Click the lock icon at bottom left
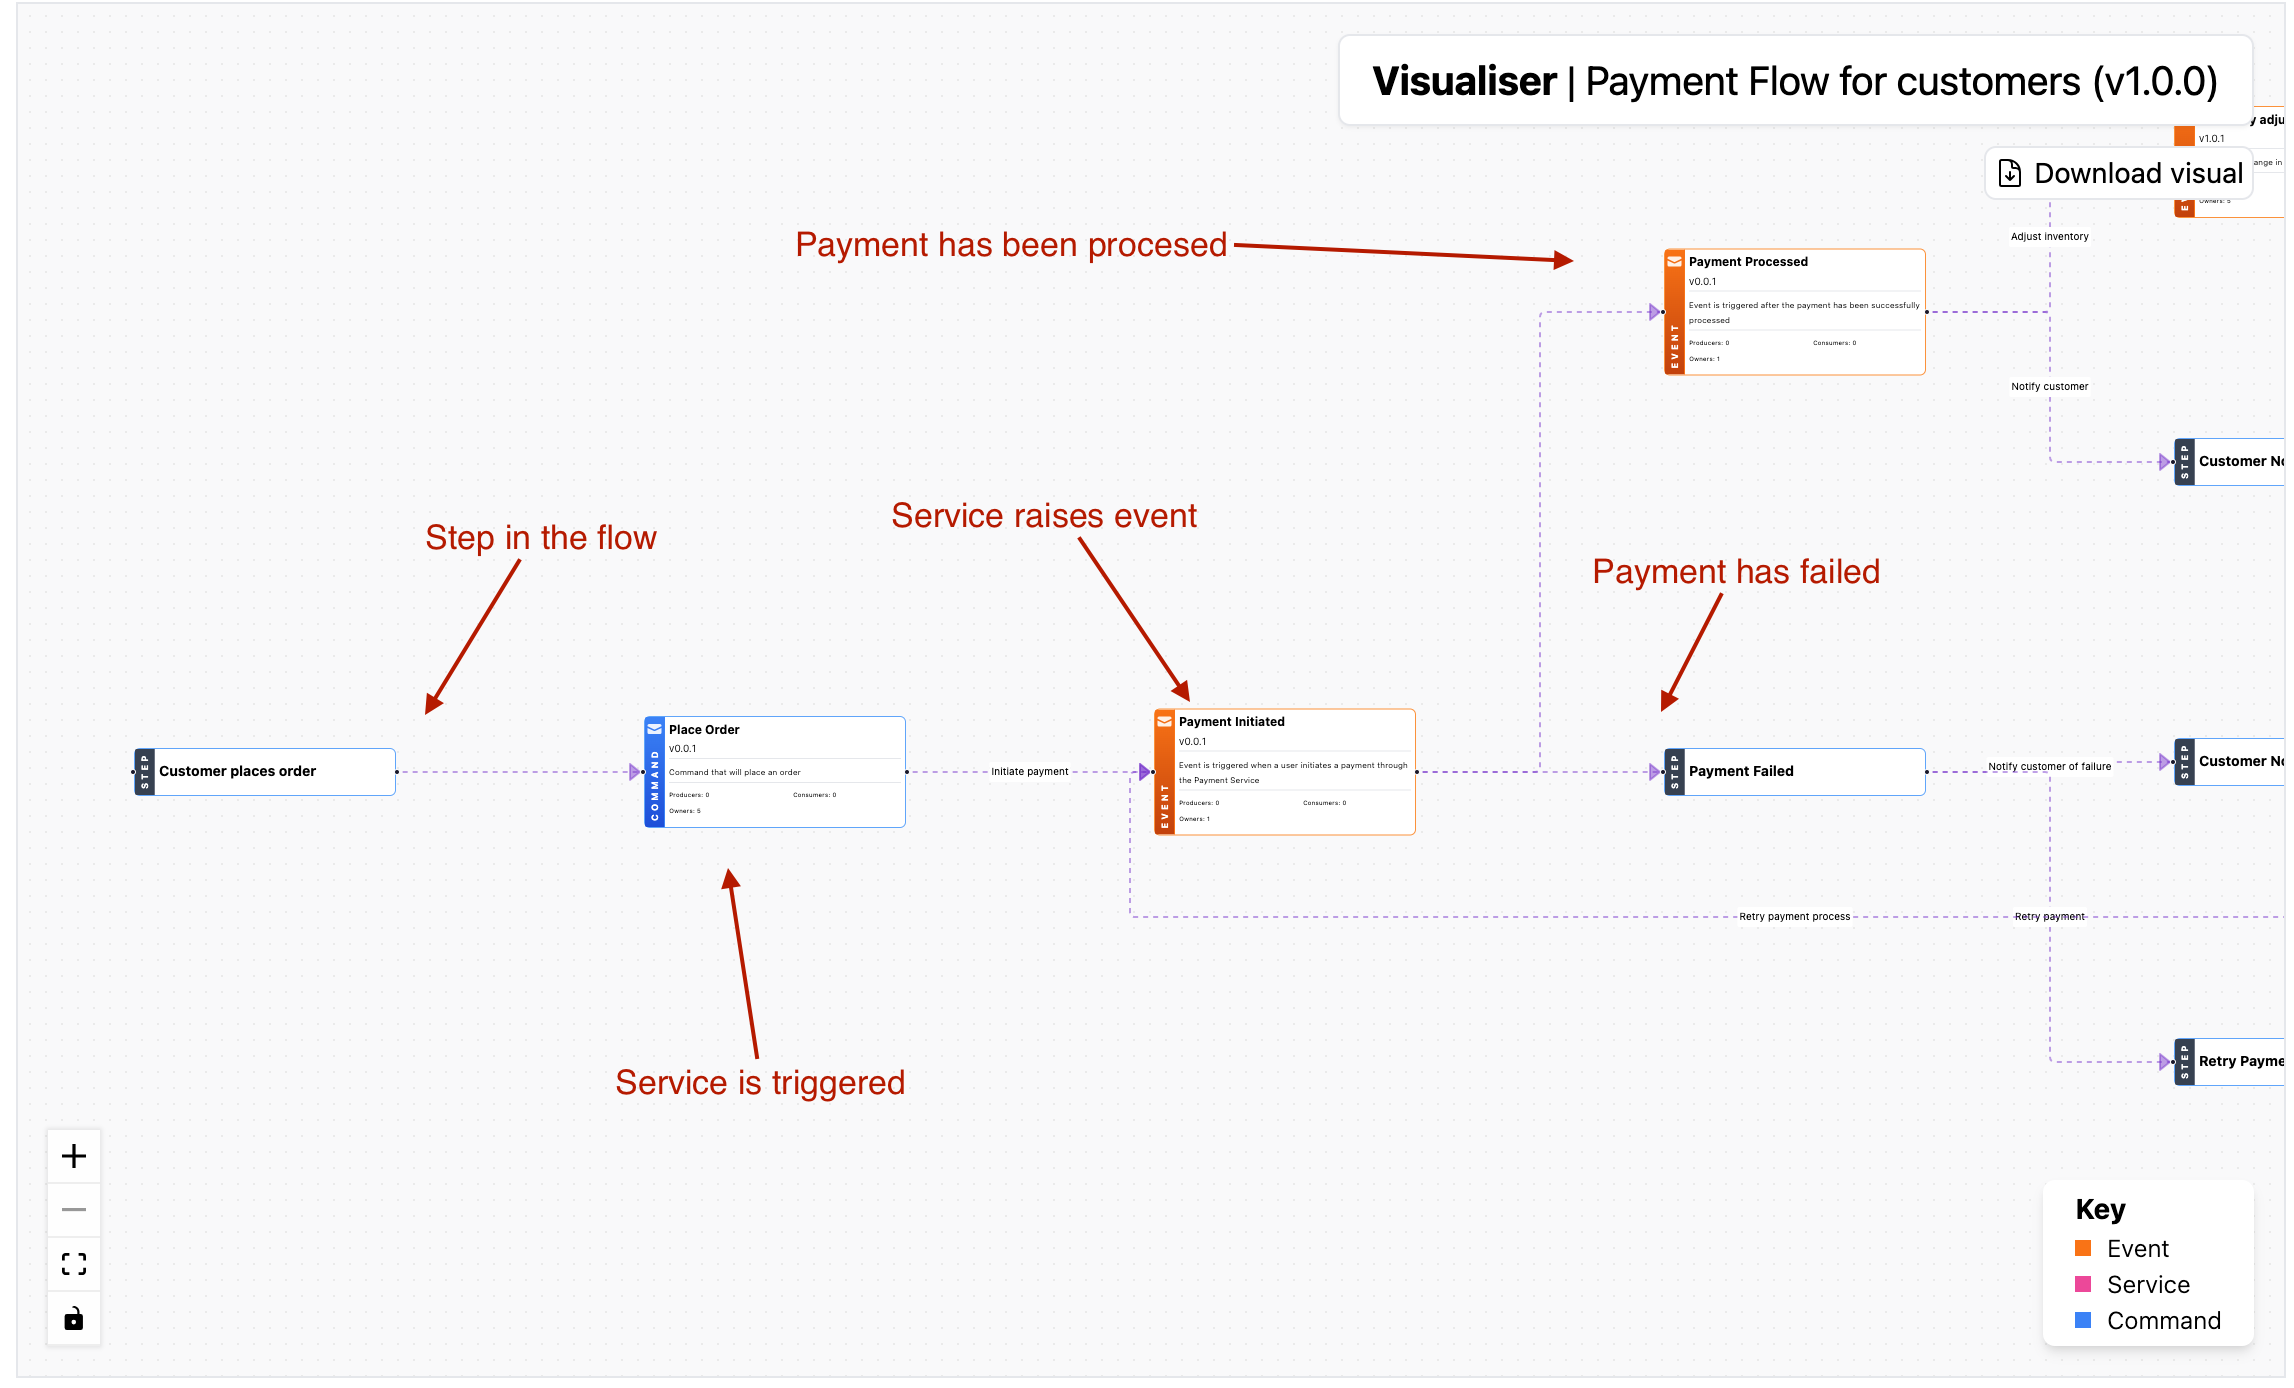The image size is (2294, 1388). tap(70, 1318)
